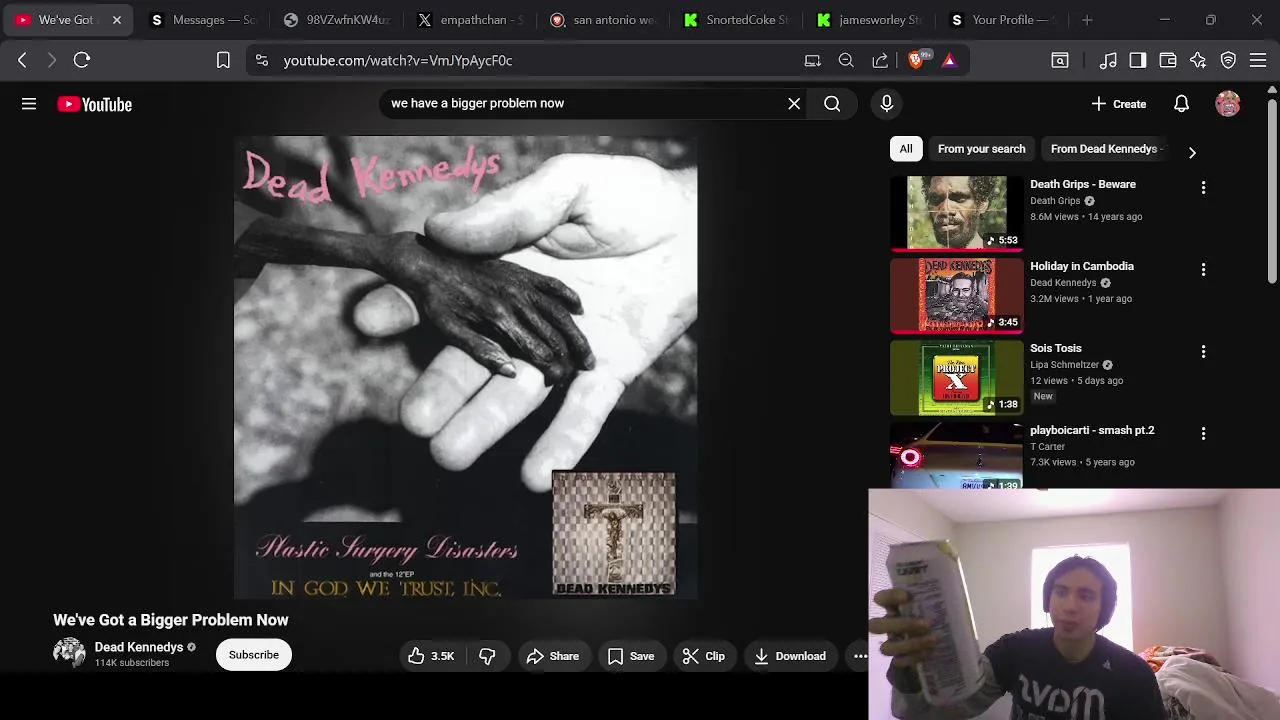1280x720 pixels.
Task: Open Lipa Schmeltzer channel link
Action: pyautogui.click(x=1064, y=365)
